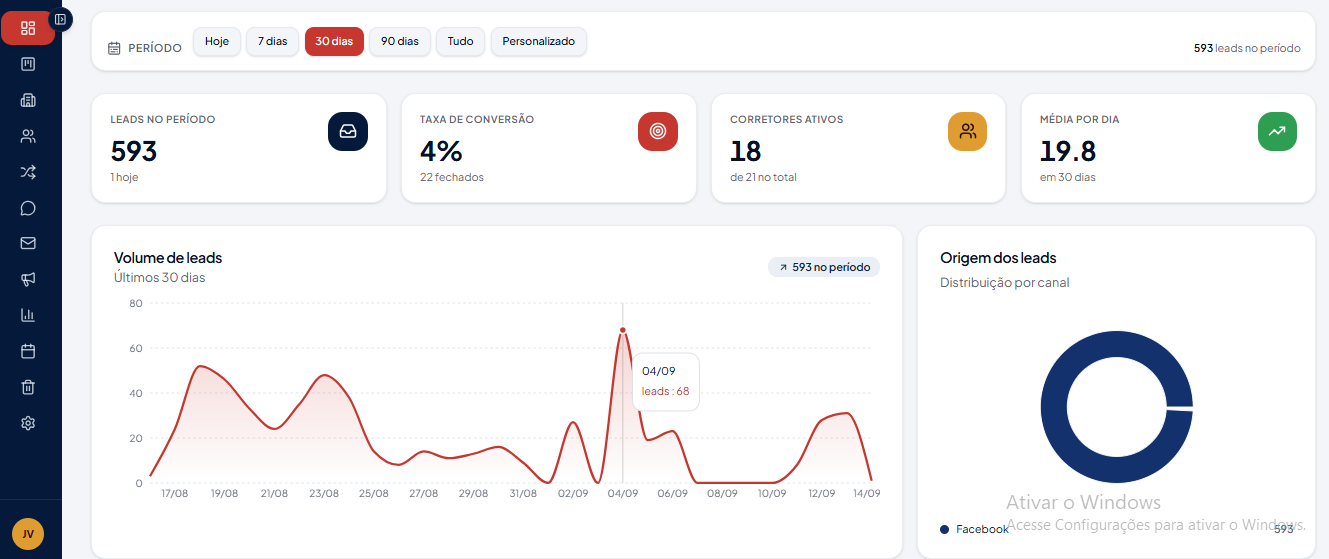Open the chat bubble icon in sidebar
Screen dimensions: 1329x559
[28, 208]
